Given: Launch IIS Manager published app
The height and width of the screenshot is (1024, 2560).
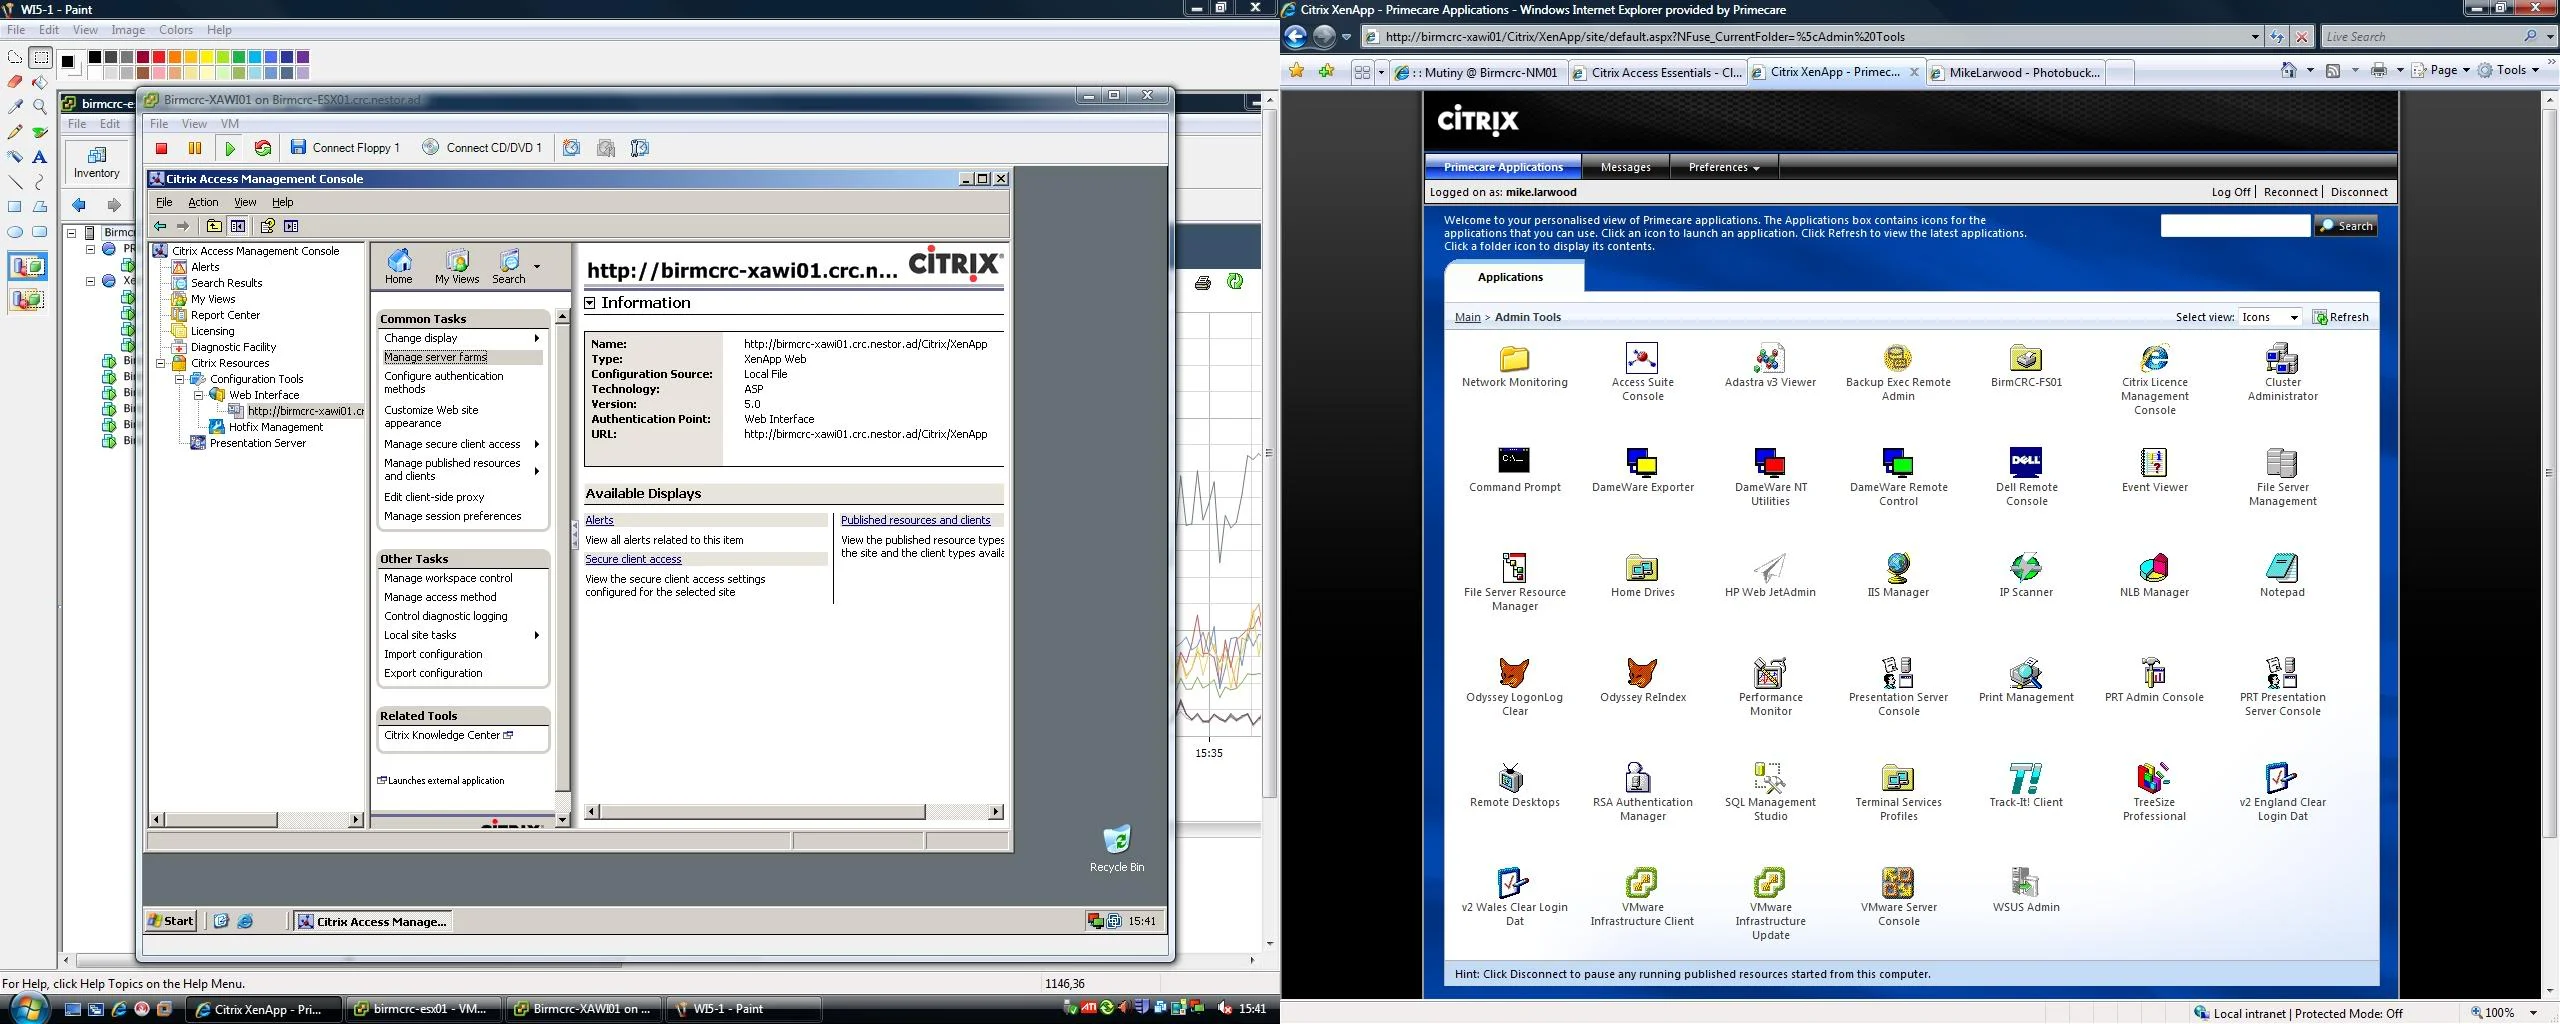Looking at the screenshot, I should pos(1898,576).
